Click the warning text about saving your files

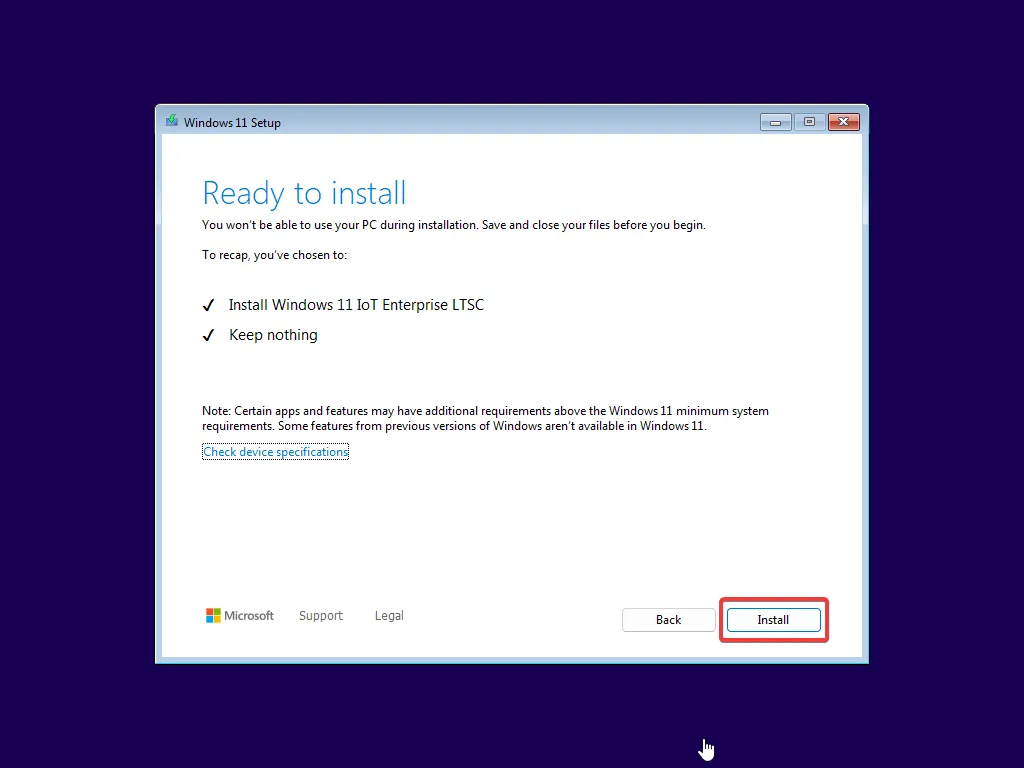pos(453,225)
